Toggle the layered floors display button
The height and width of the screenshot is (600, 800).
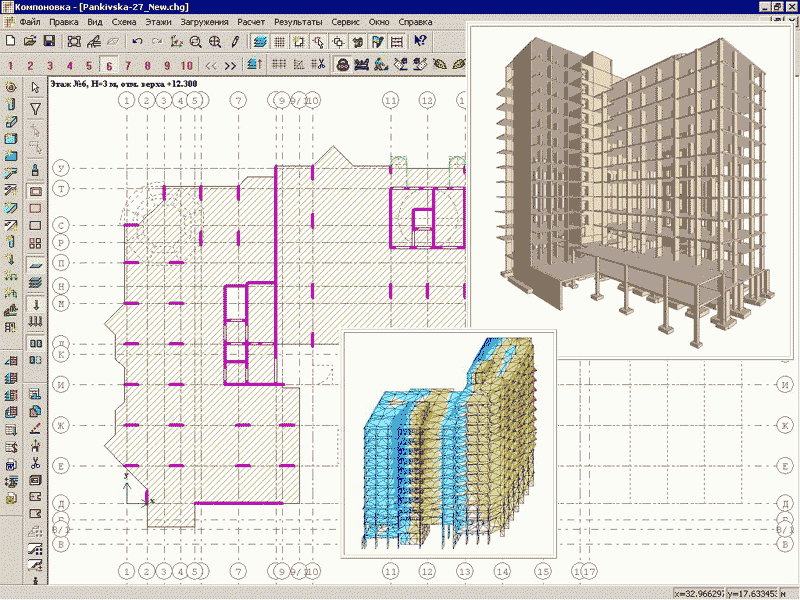(x=260, y=41)
